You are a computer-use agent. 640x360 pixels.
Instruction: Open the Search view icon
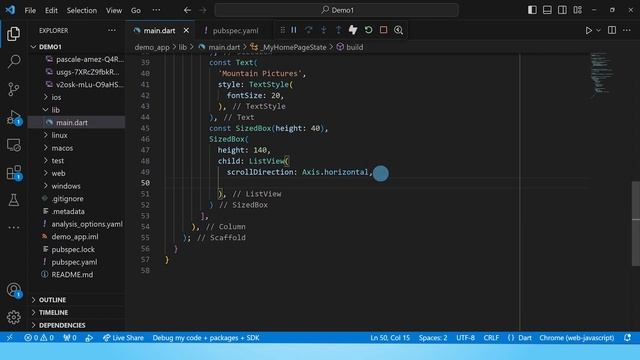[x=13, y=61]
